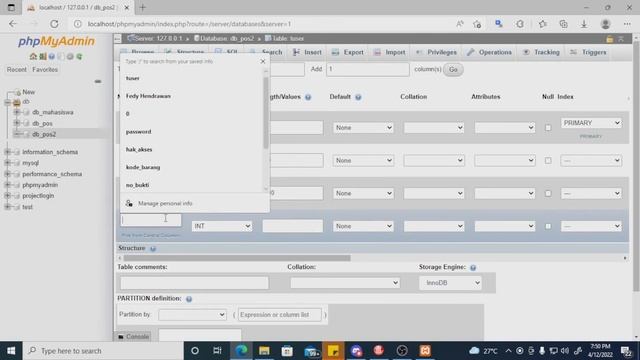The width and height of the screenshot is (640, 360).
Task: Expand the information_schema database node
Action: 7,152
